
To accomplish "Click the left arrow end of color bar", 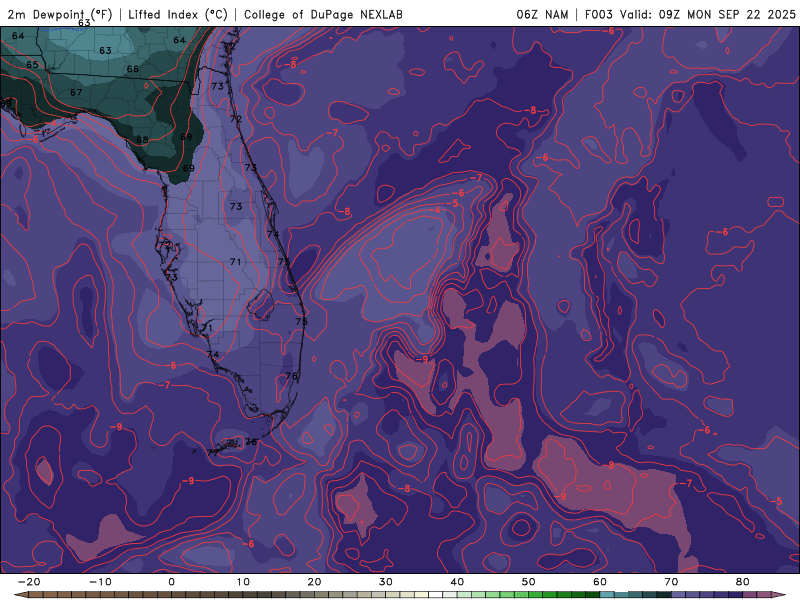I will [x=20, y=595].
